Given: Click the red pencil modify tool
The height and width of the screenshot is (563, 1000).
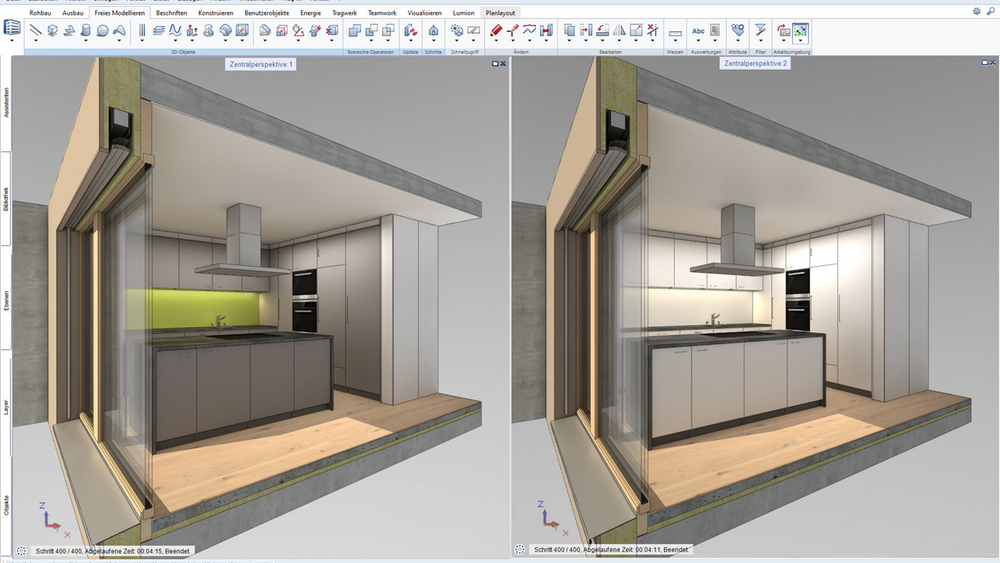Looking at the screenshot, I should 496,30.
